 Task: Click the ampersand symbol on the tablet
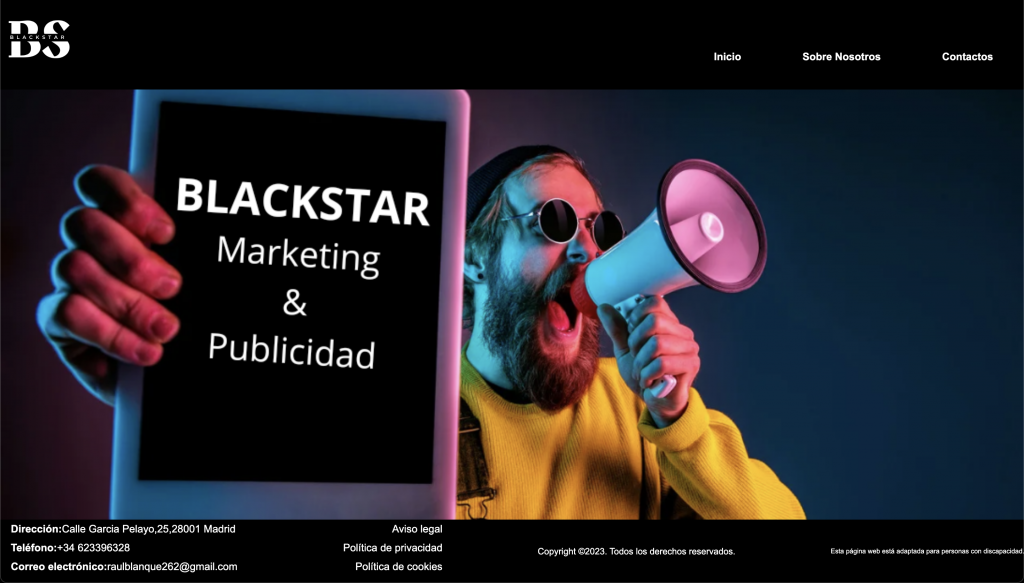tap(294, 302)
